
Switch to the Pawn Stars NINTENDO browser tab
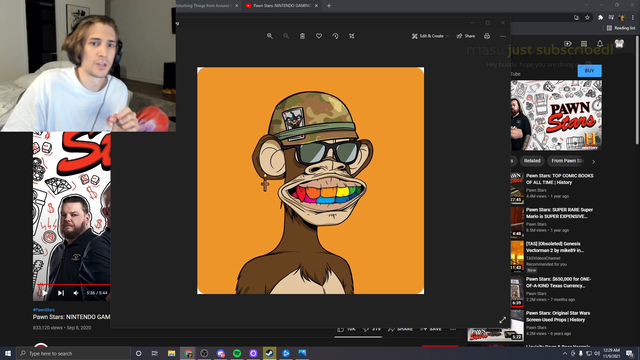point(281,6)
